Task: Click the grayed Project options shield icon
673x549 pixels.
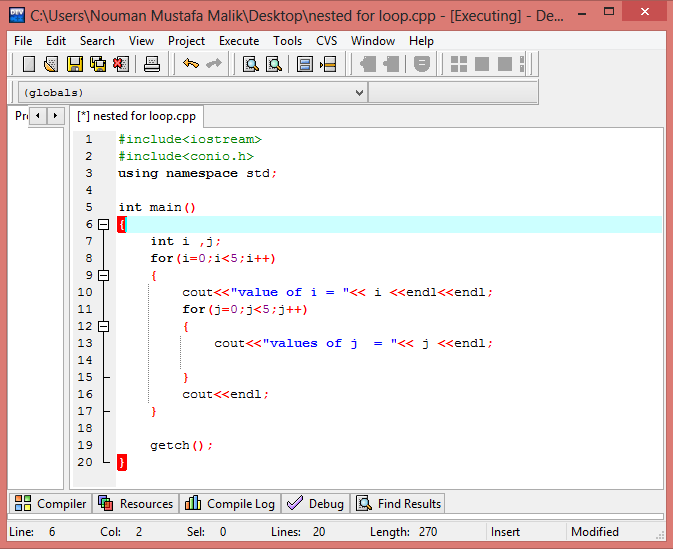Action: [422, 64]
